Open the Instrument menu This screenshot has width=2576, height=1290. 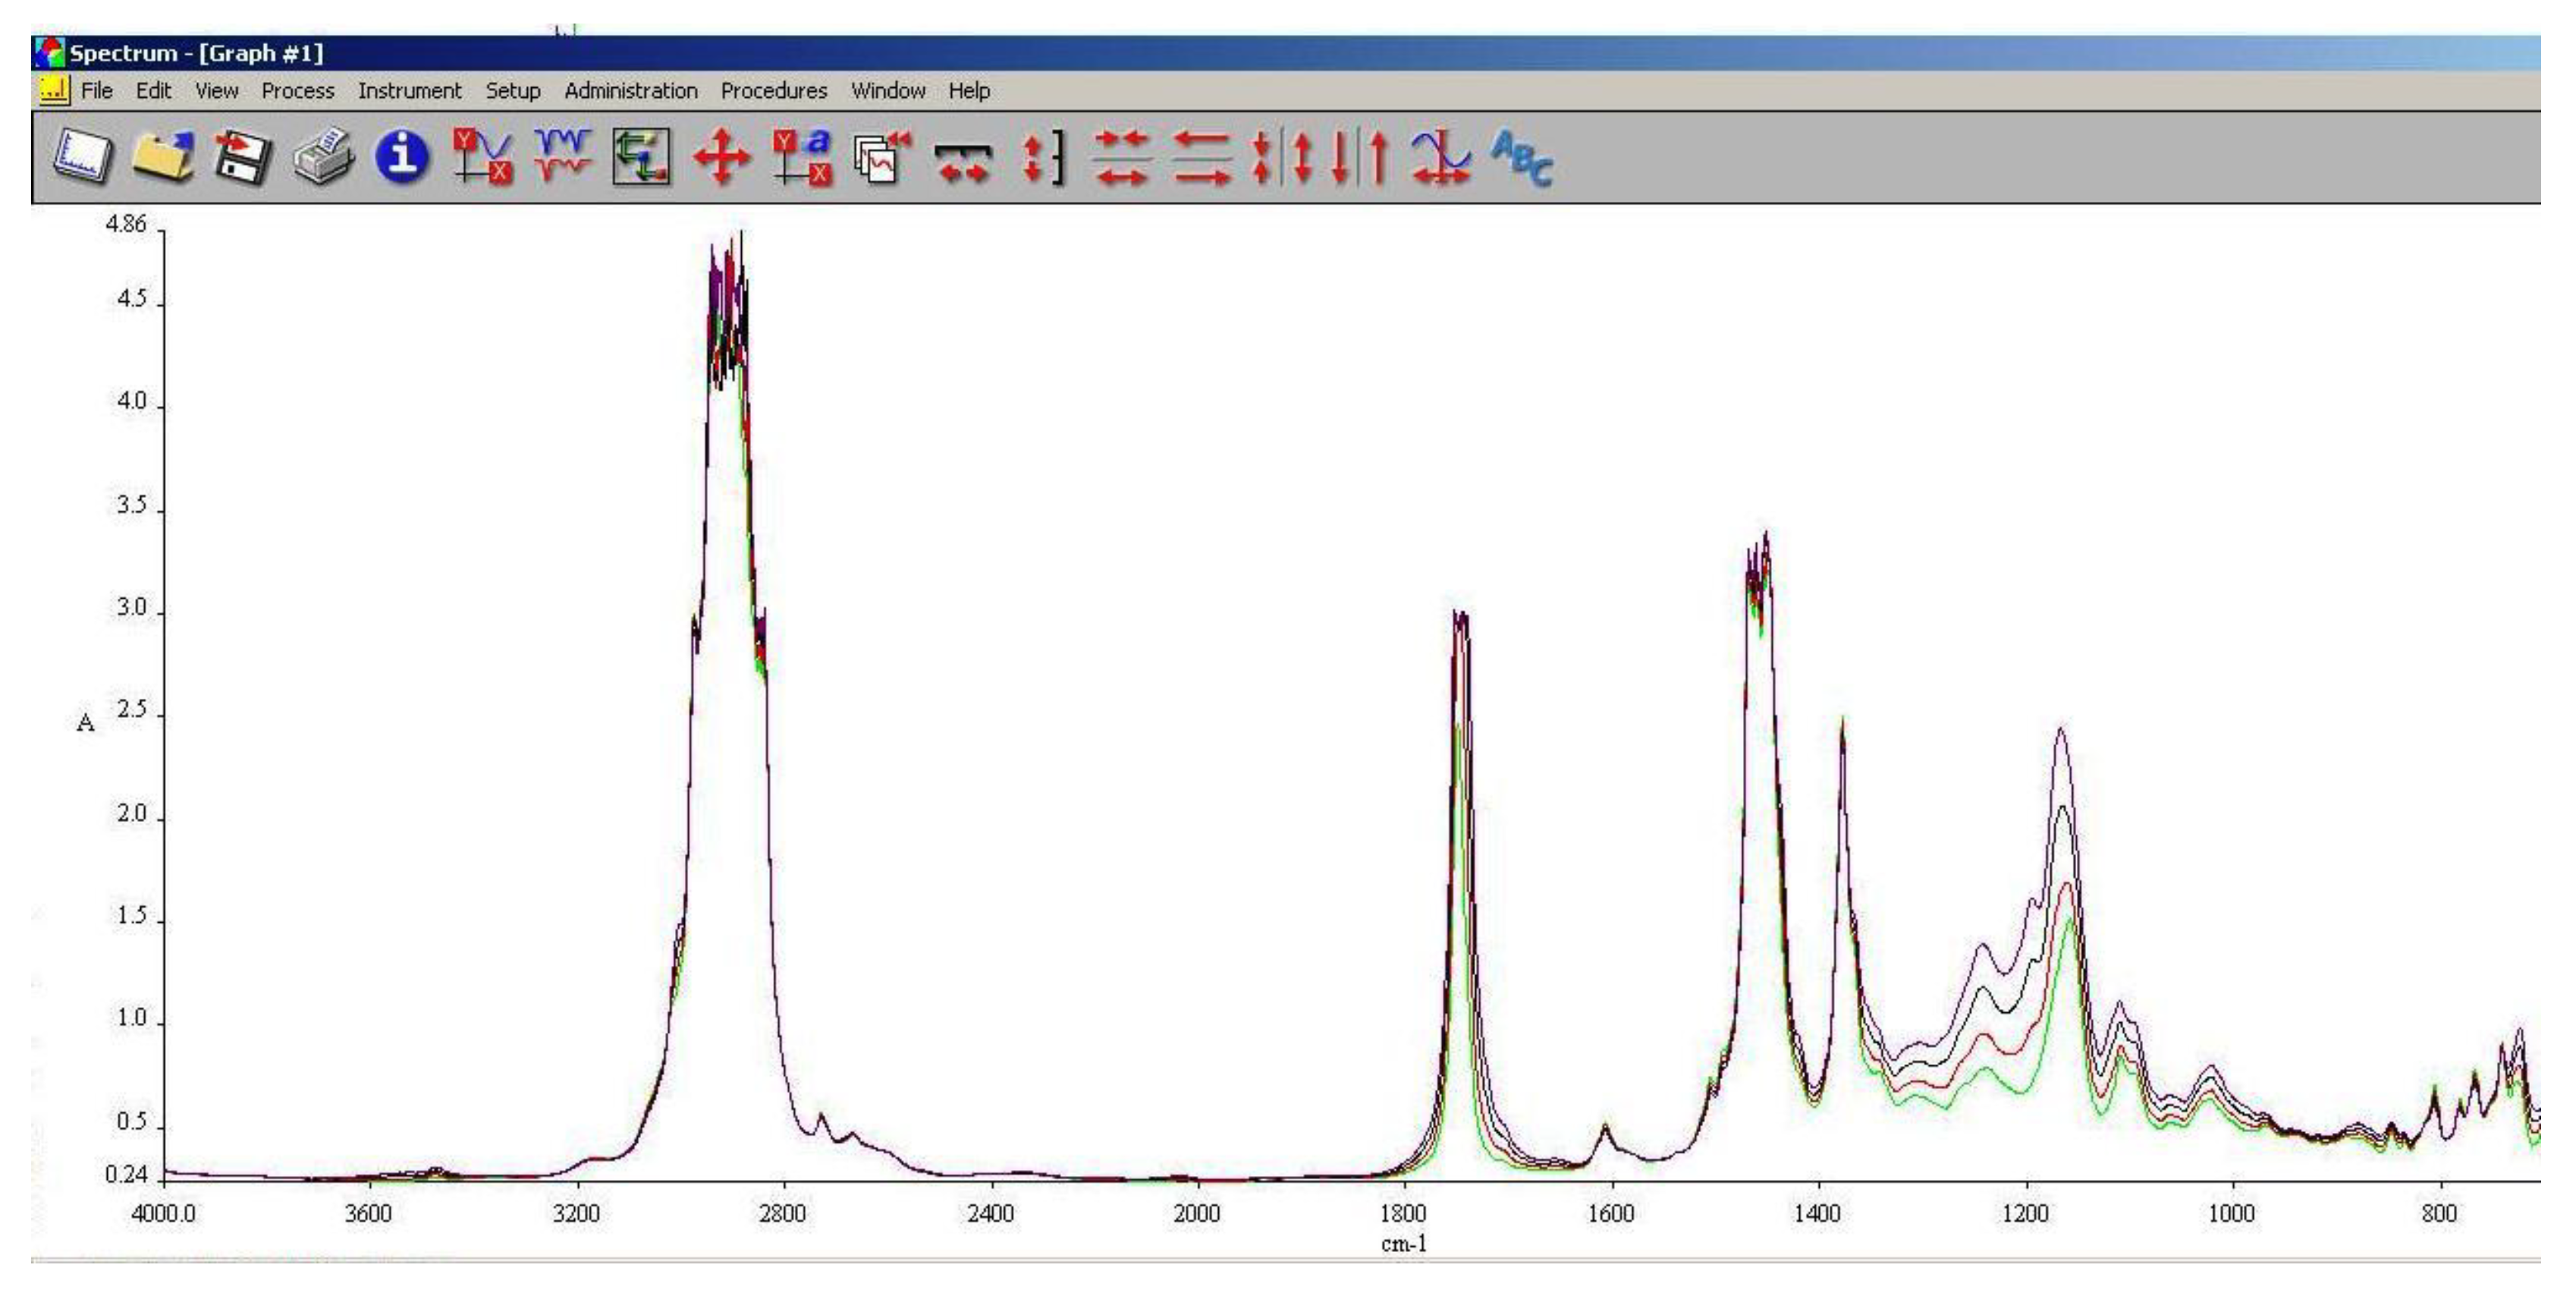[410, 90]
